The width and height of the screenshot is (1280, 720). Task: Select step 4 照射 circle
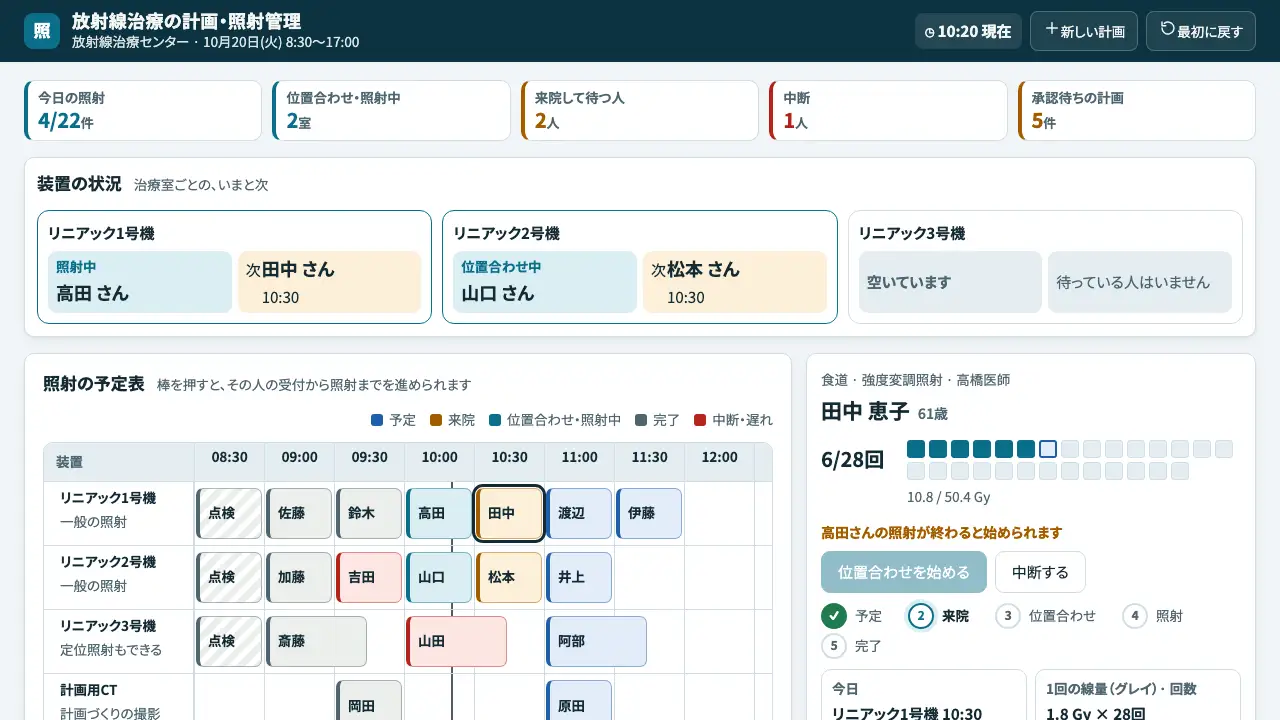coord(1134,616)
